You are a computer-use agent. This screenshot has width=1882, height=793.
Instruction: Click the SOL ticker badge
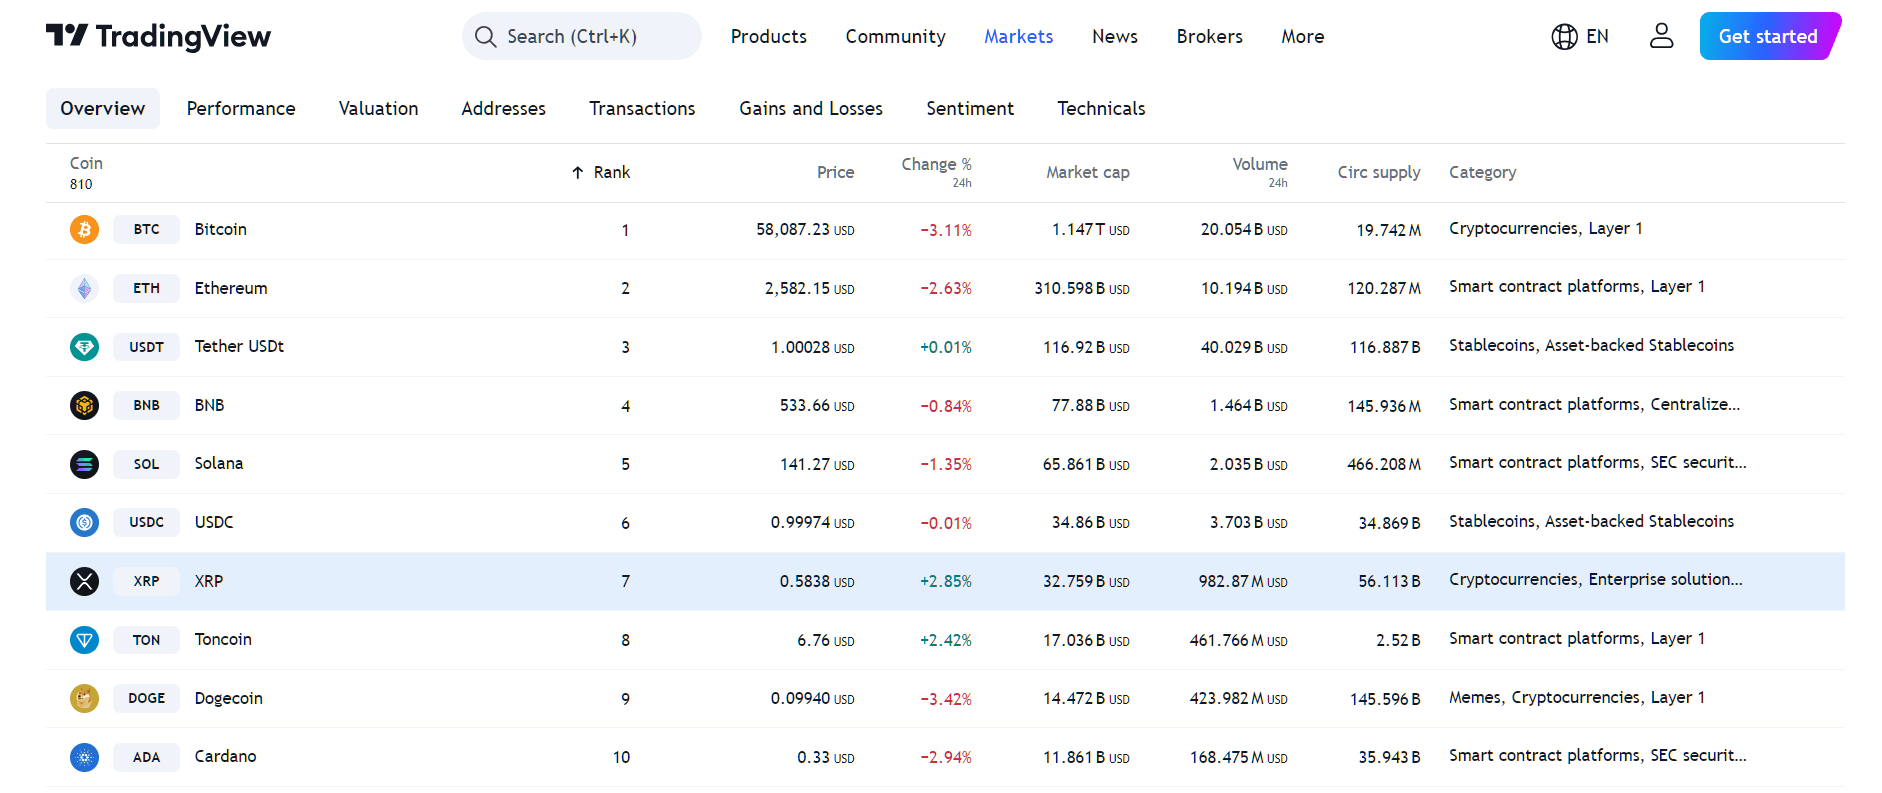tap(146, 464)
